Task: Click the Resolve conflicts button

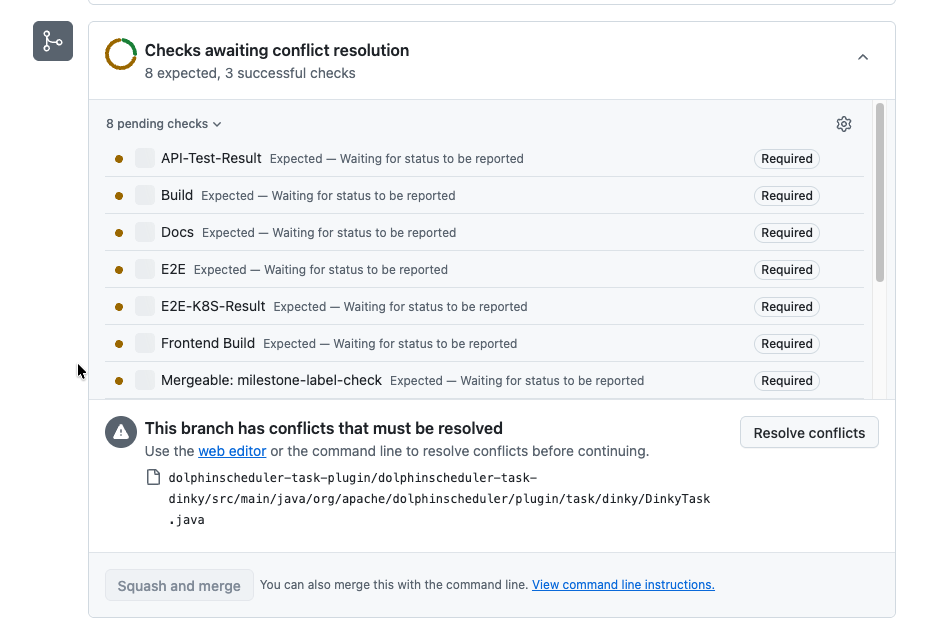Action: pyautogui.click(x=809, y=433)
